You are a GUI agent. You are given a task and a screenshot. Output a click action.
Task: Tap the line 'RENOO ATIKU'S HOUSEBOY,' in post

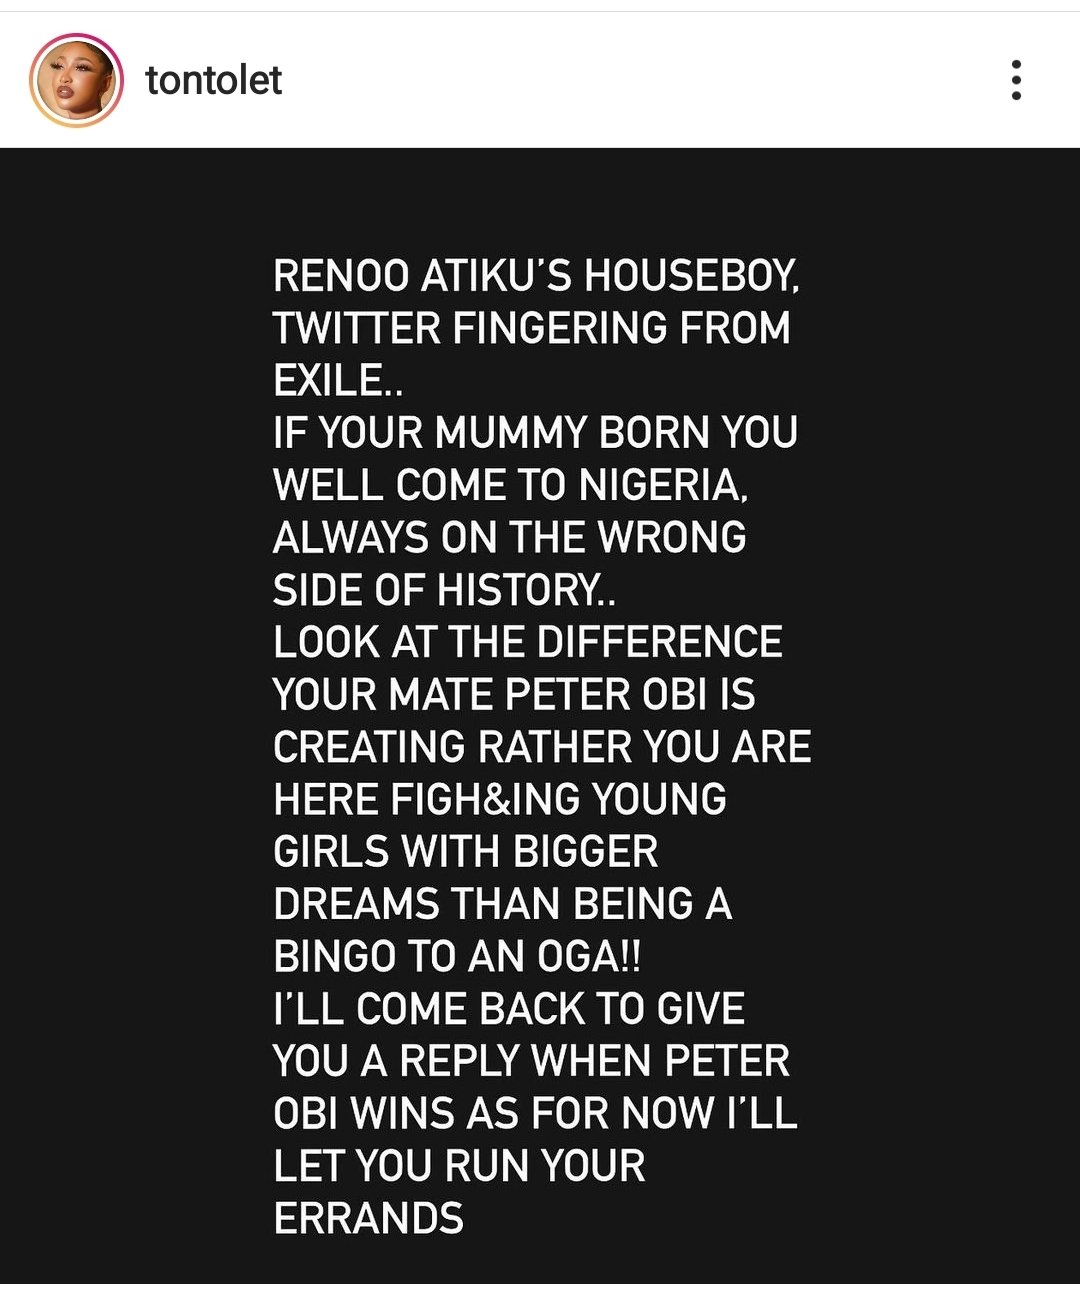click(x=536, y=276)
